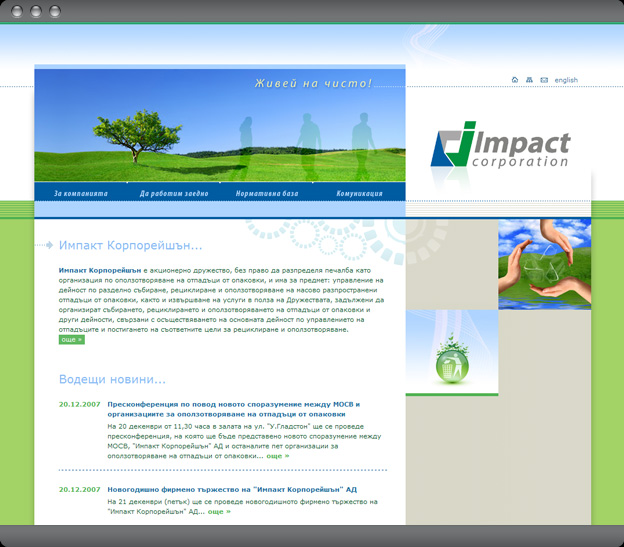
Task: Switch language via the english link
Action: [566, 80]
